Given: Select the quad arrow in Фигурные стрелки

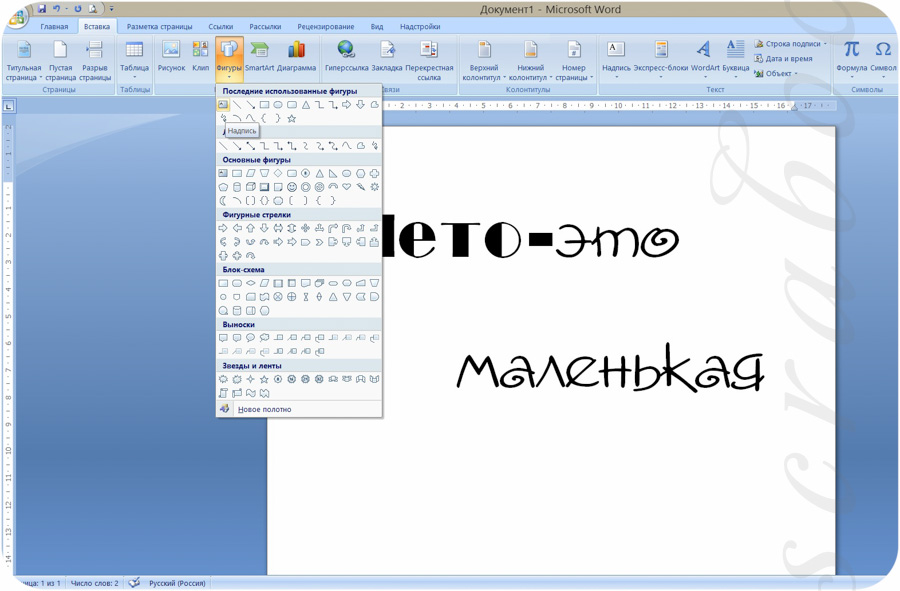Looking at the screenshot, I should click(305, 228).
